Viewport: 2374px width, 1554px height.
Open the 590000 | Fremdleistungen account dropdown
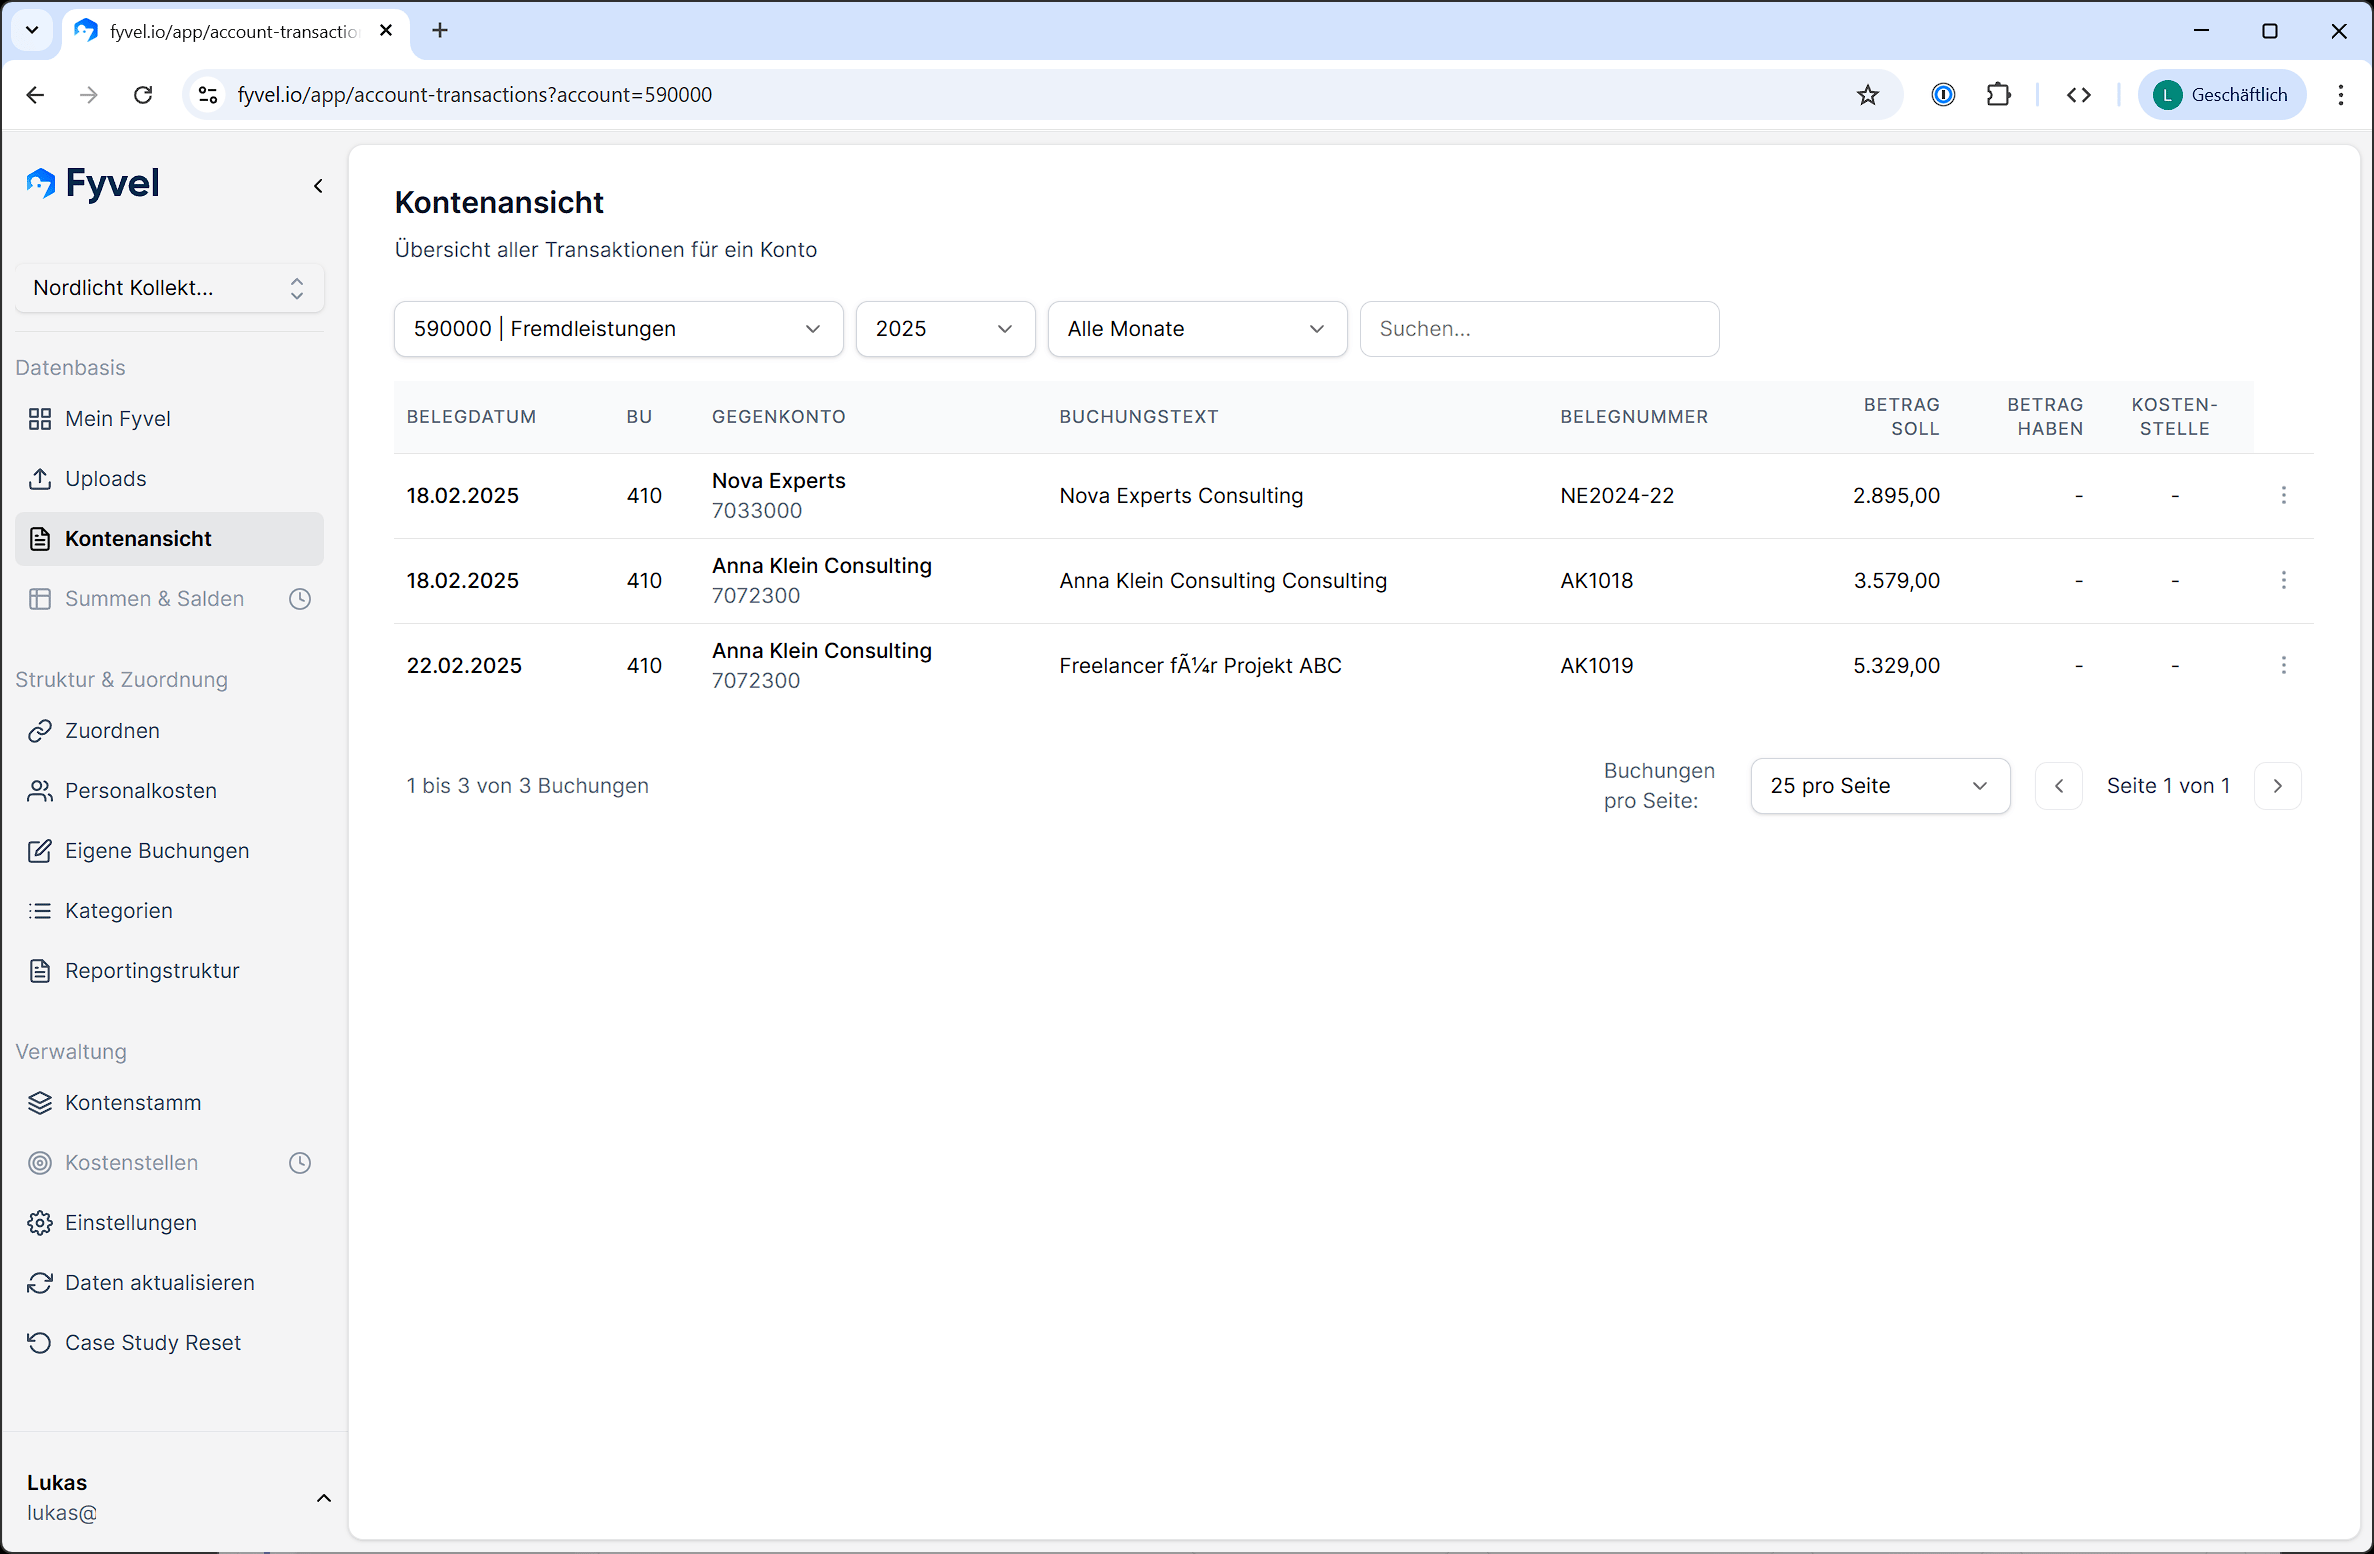coord(618,329)
